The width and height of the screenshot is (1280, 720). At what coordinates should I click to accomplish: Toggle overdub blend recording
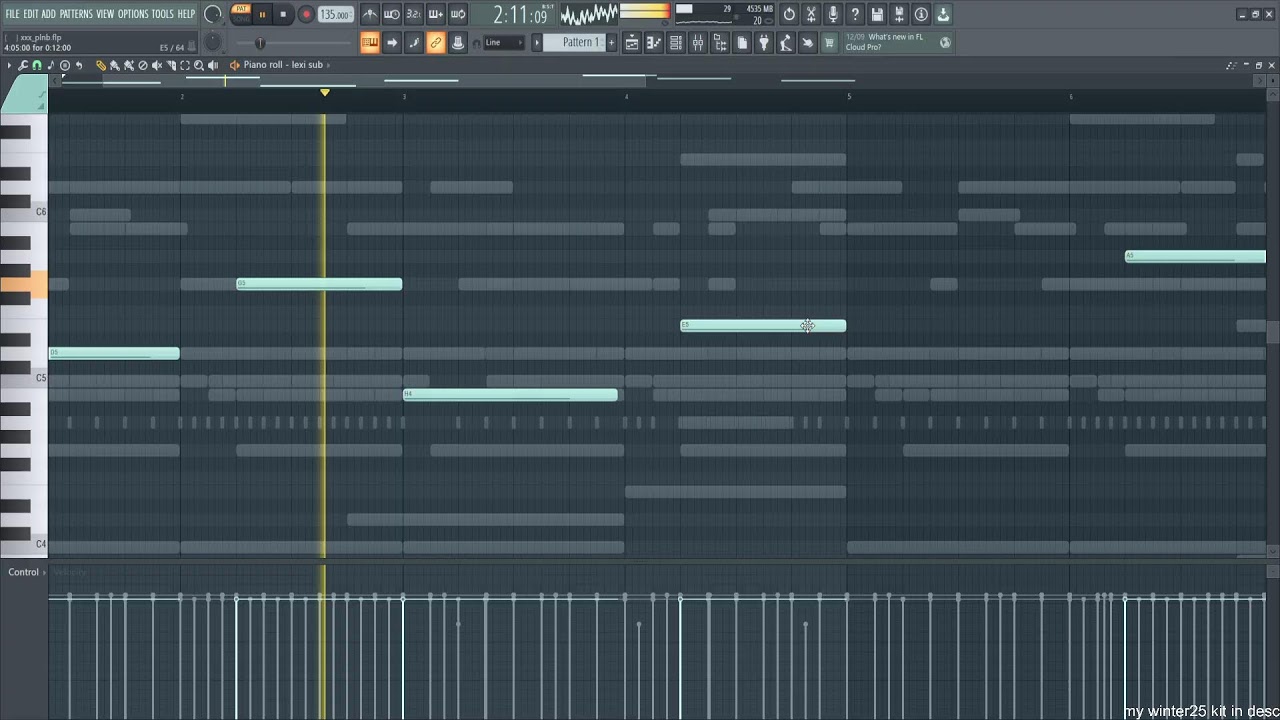point(436,14)
